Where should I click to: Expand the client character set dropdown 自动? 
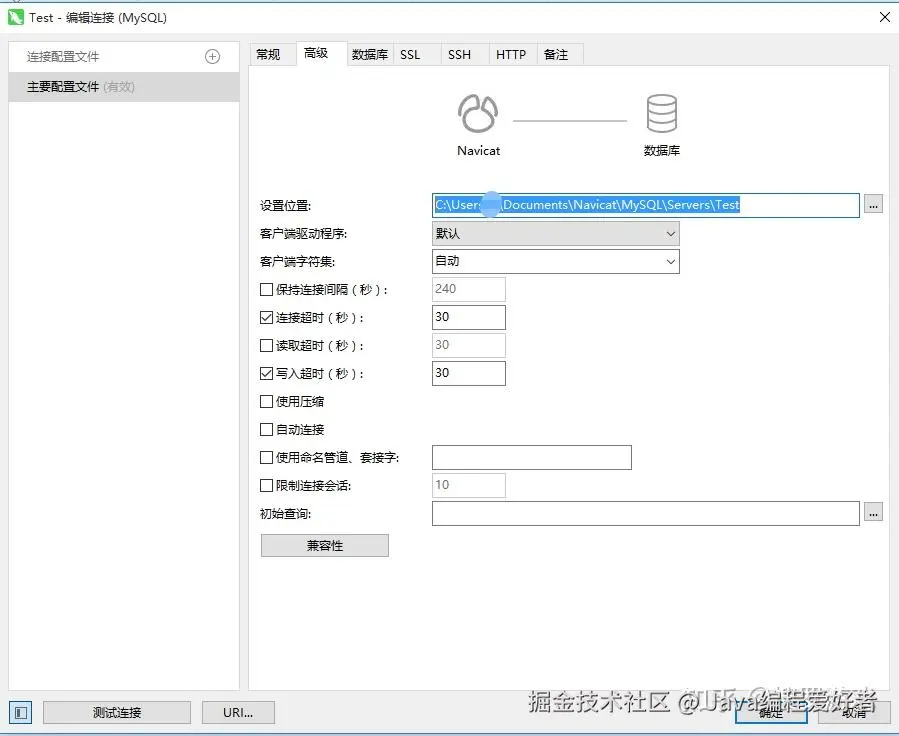pyautogui.click(x=556, y=261)
